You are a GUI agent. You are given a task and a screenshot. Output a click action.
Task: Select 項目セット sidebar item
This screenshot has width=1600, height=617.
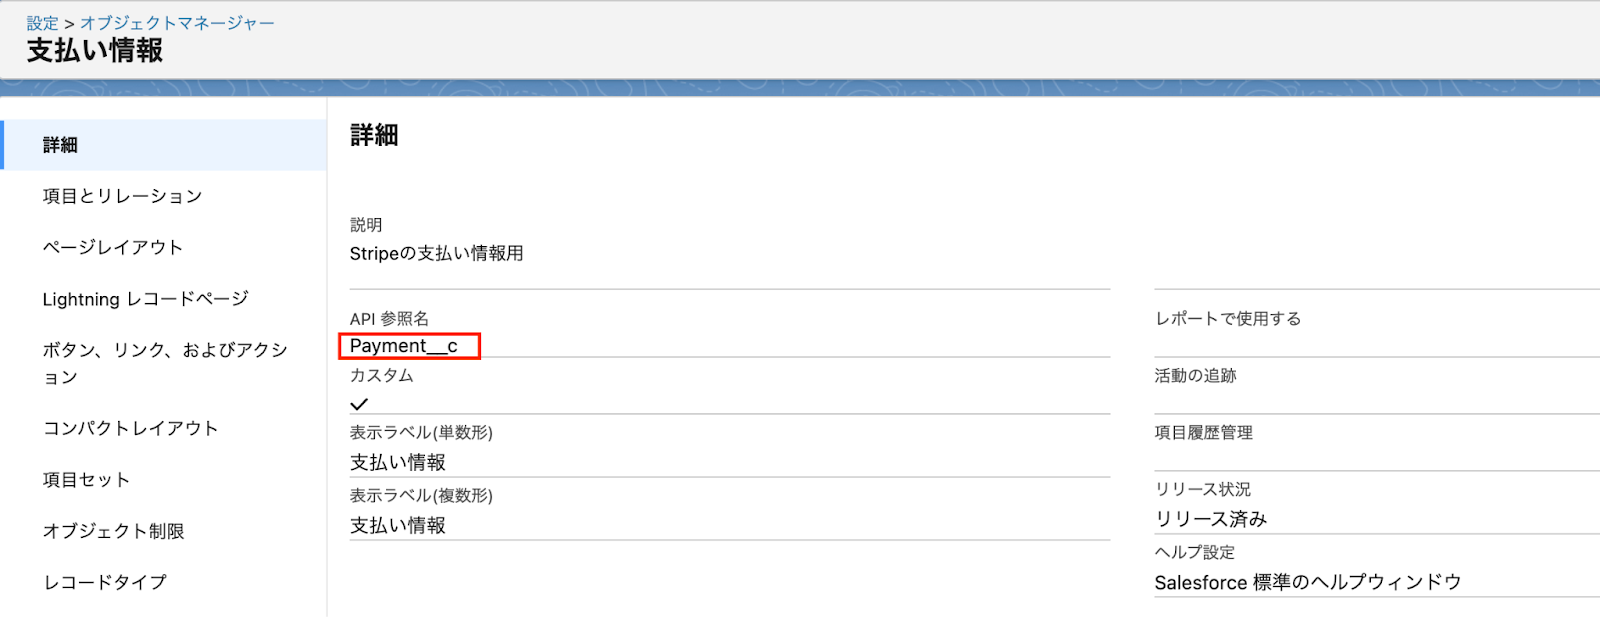(86, 480)
